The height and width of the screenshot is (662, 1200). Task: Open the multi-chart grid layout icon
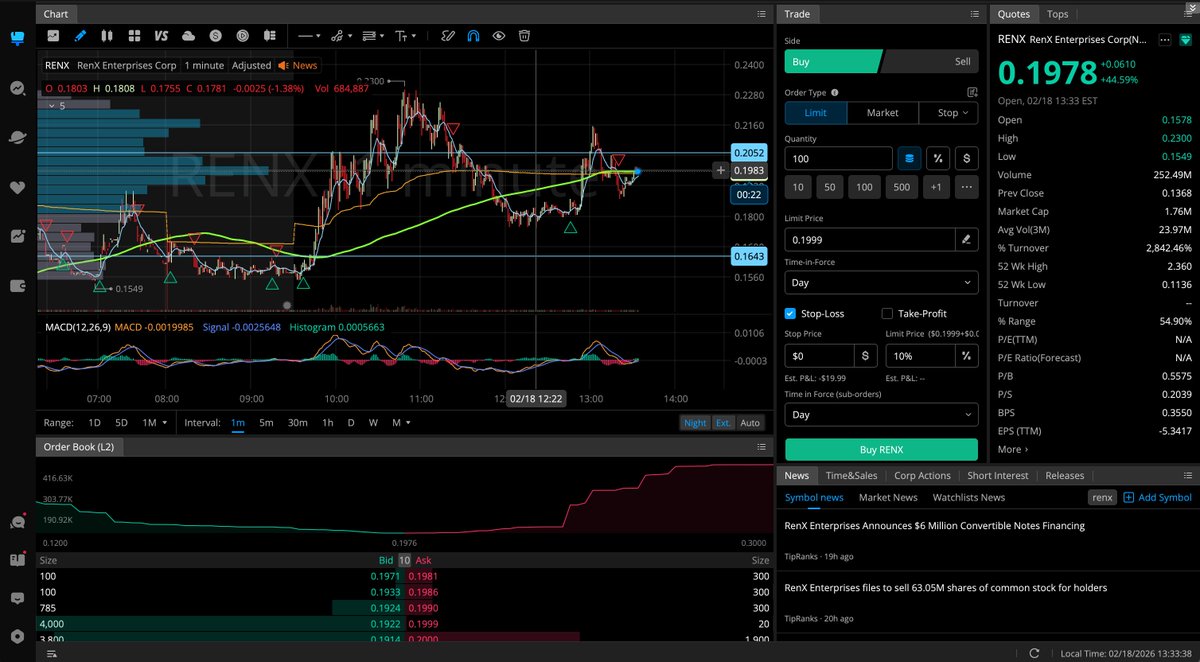tap(133, 36)
